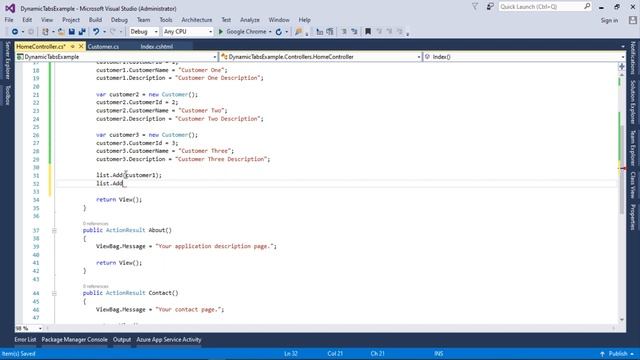Click the notifications filter funnel icon
640x360 pixels.
[475, 7]
